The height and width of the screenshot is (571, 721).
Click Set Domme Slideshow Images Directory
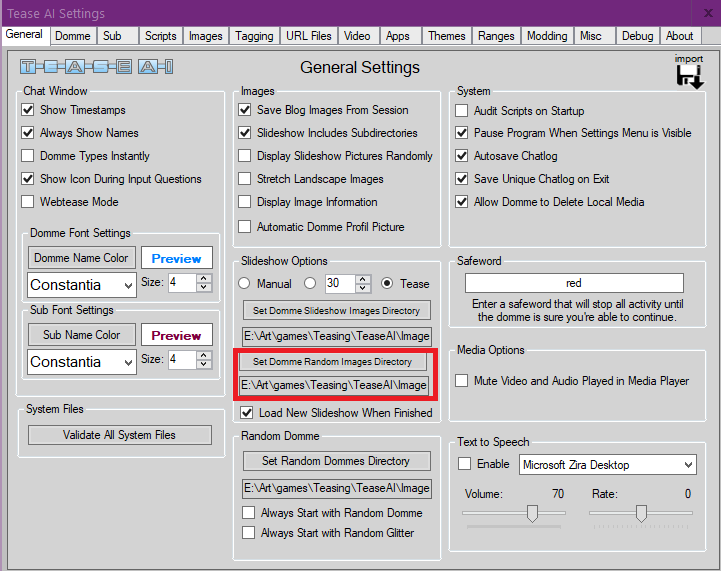pos(337,310)
